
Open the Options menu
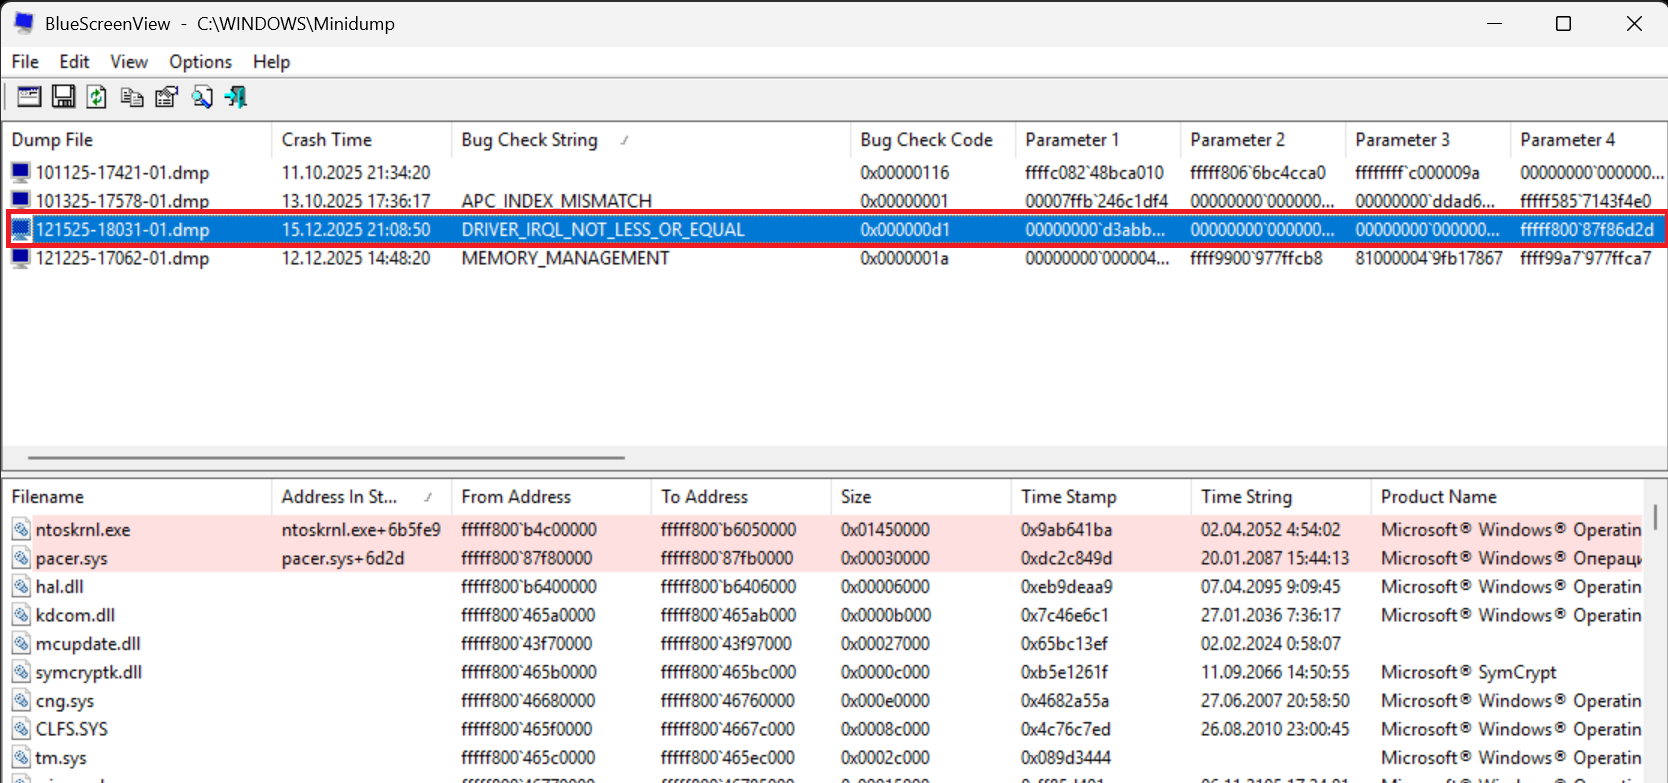tap(200, 62)
